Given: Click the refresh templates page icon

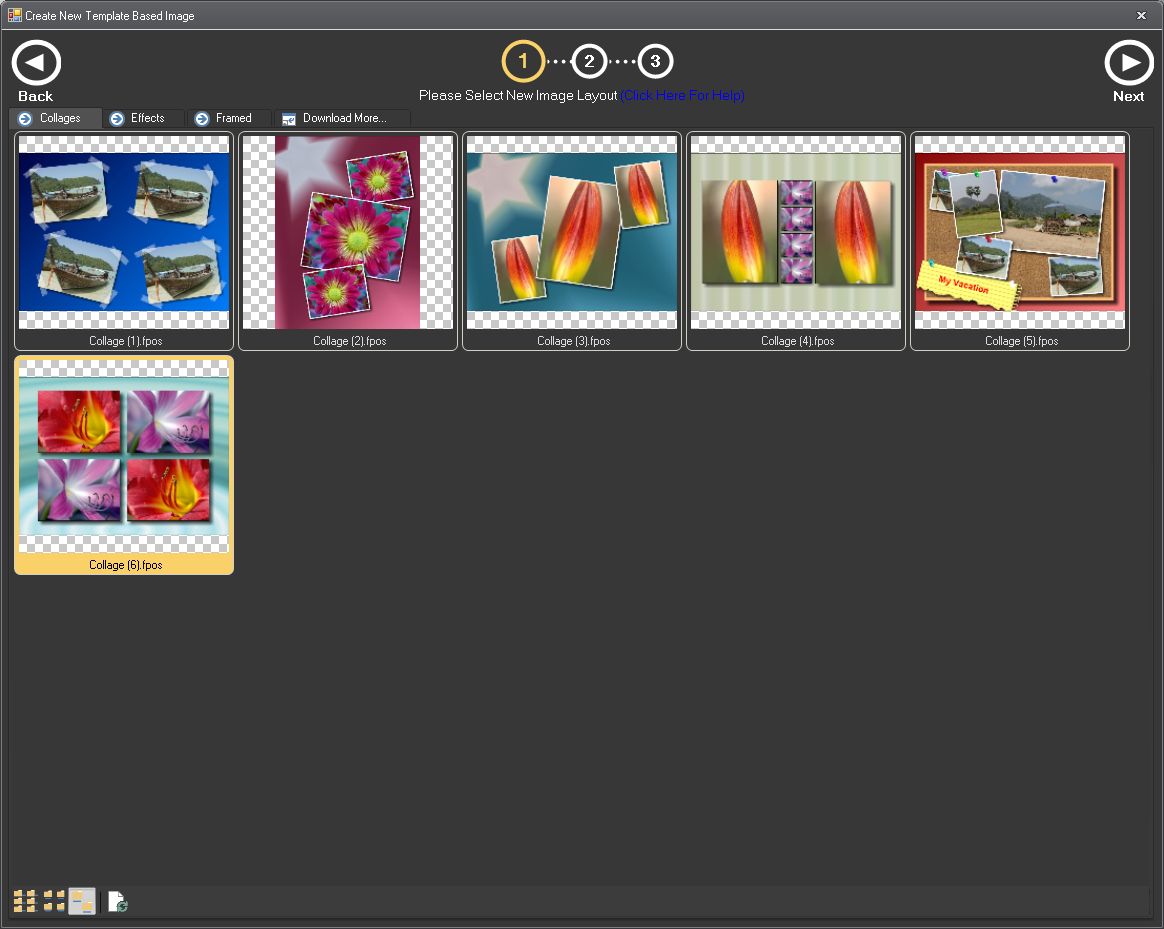Looking at the screenshot, I should (117, 902).
